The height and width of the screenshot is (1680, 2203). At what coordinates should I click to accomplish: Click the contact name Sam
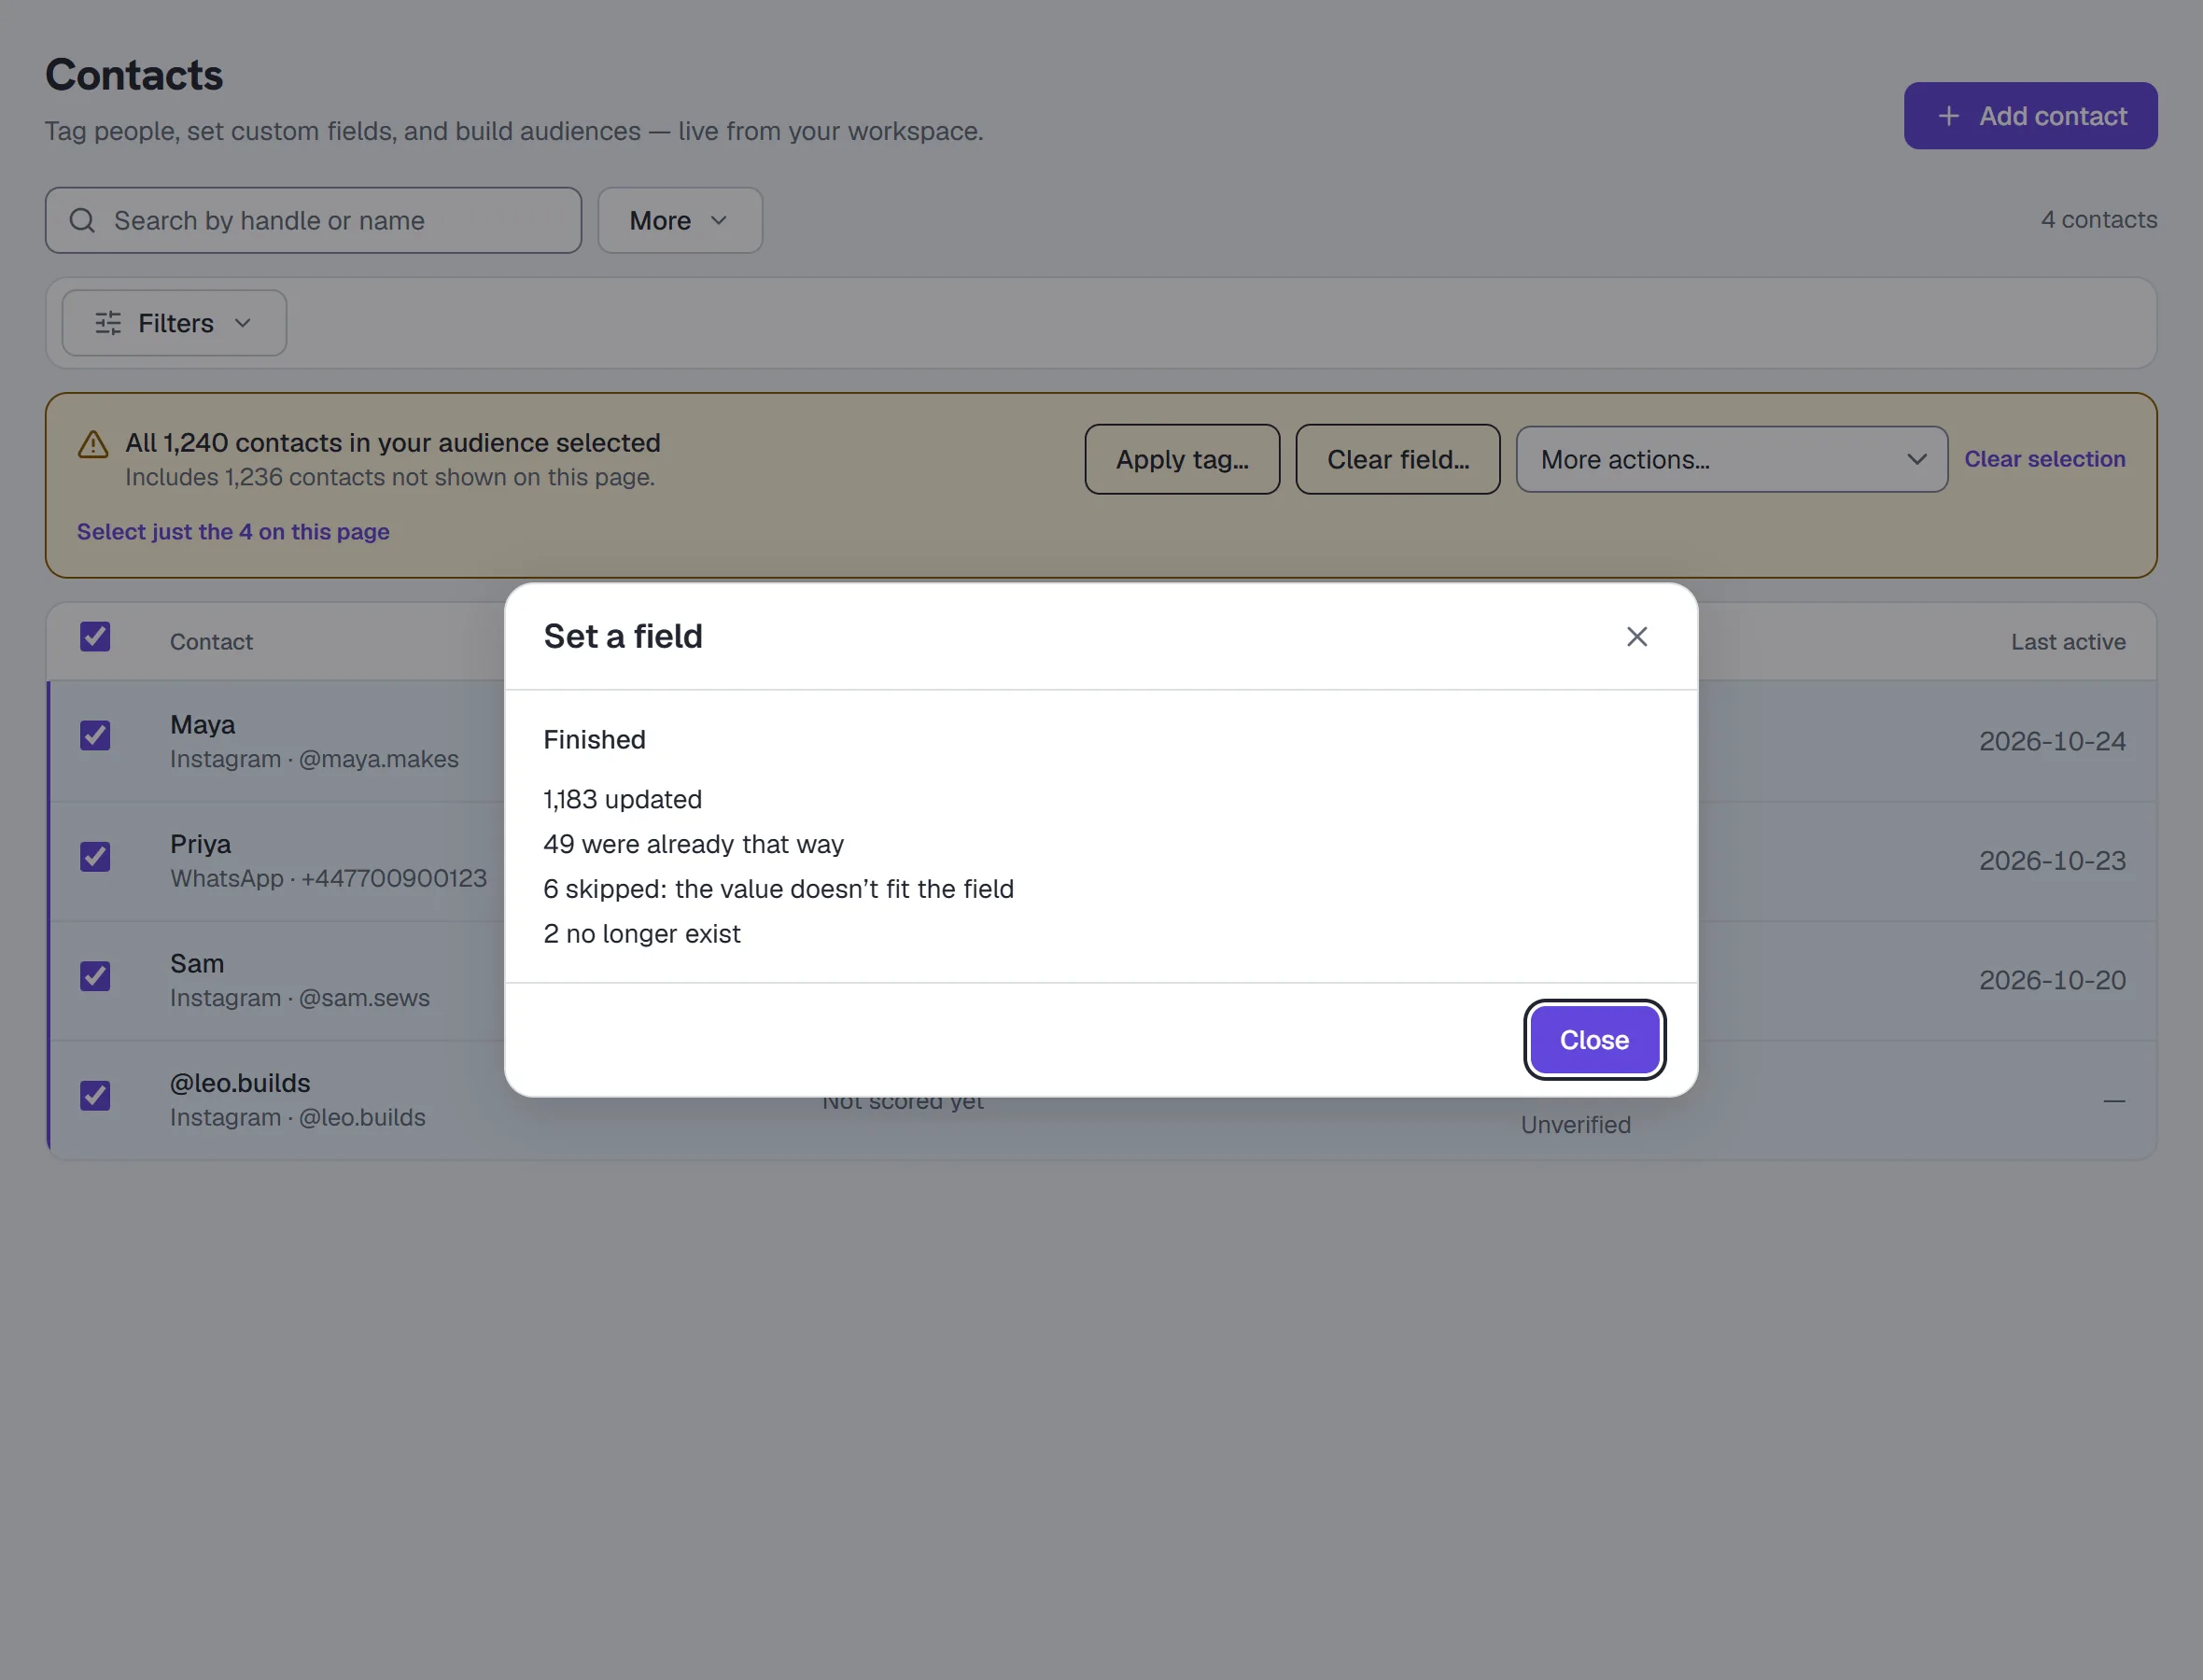197,964
